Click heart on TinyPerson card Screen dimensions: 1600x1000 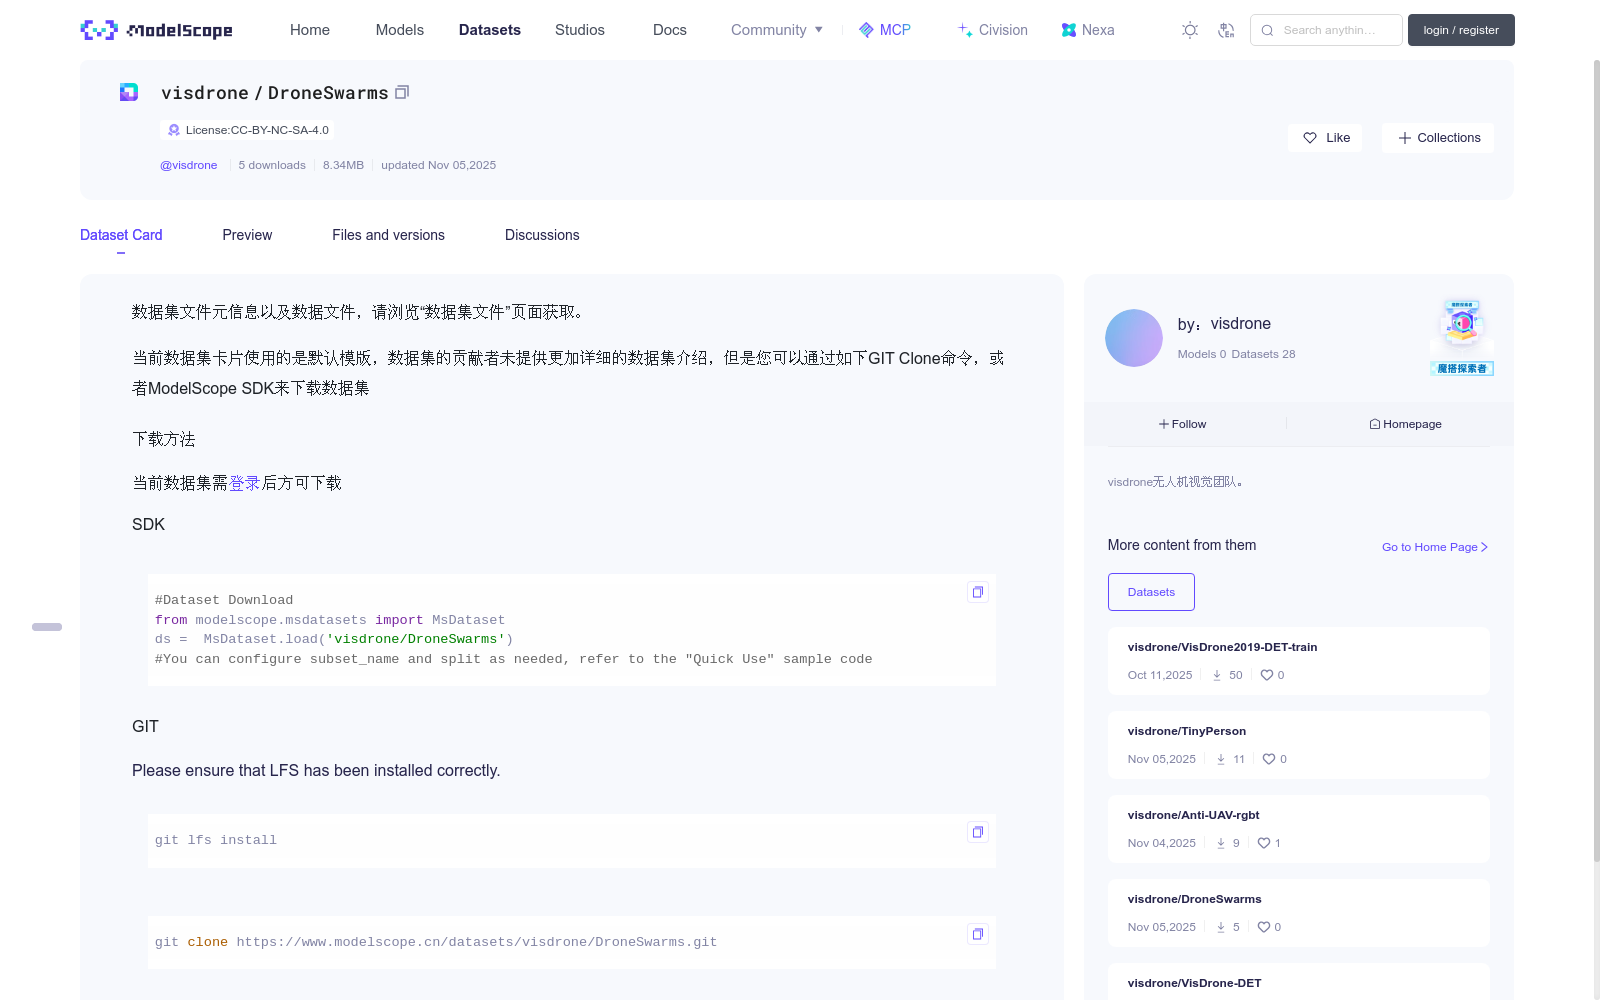tap(1269, 759)
